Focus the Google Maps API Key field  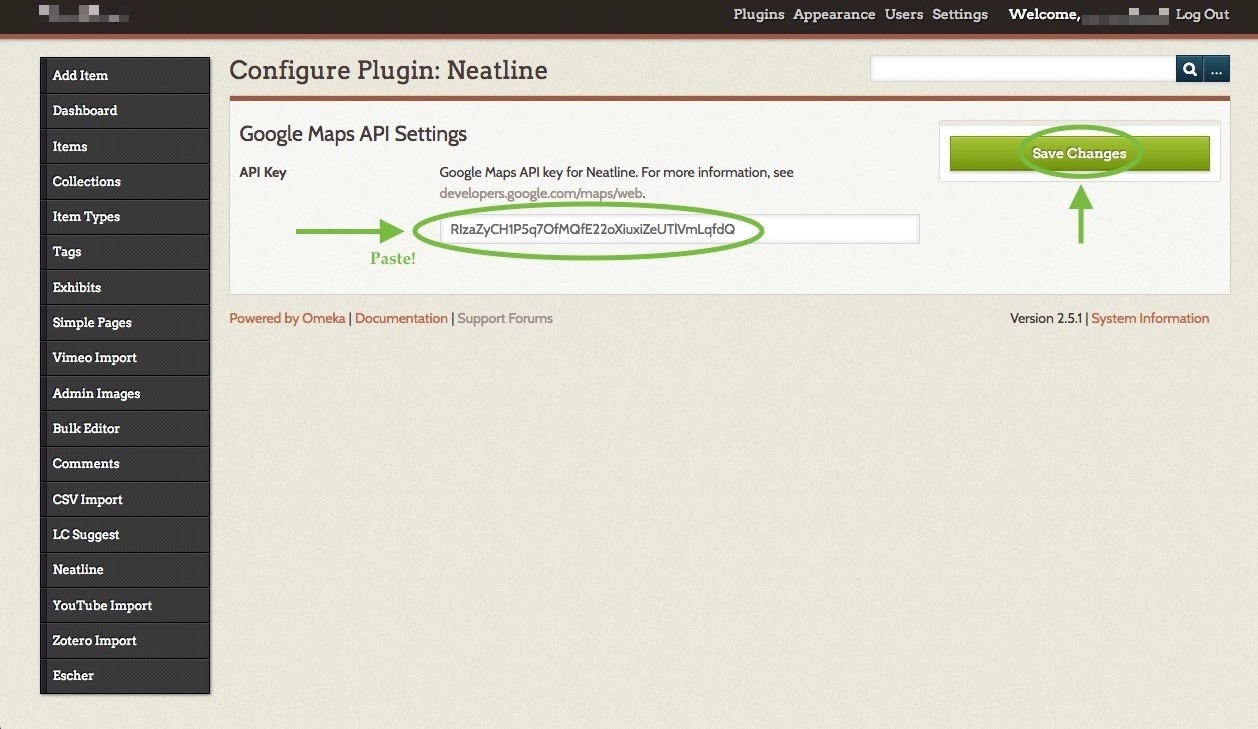coord(679,229)
